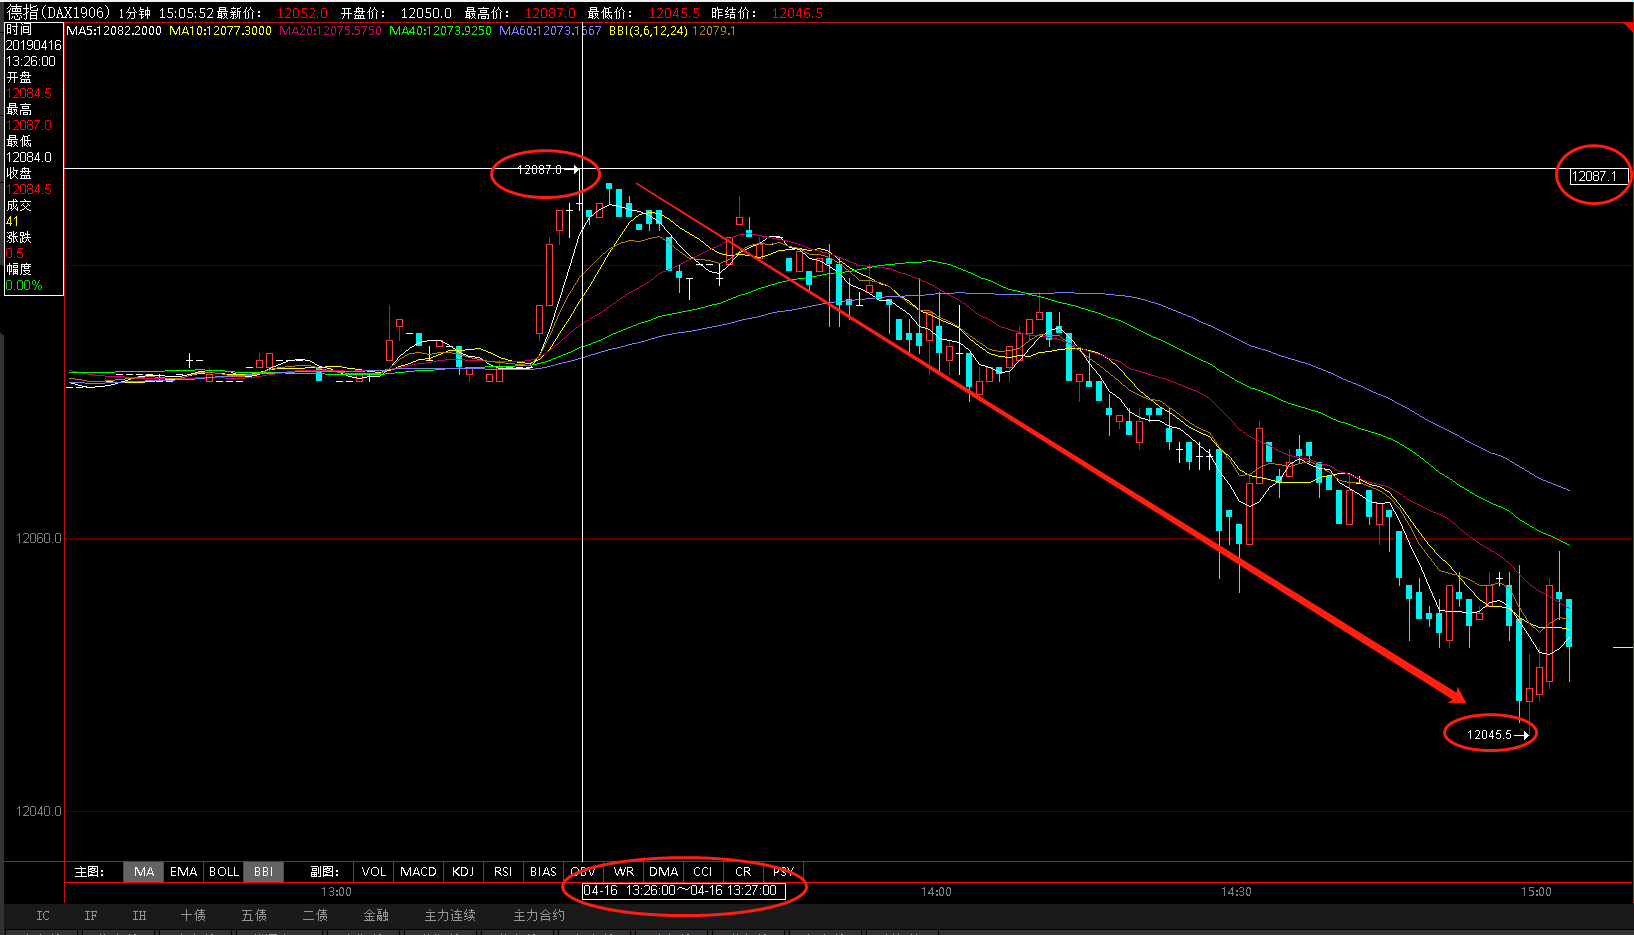1634x935 pixels.
Task: Switch to the 十债 tab
Action: pos(193,916)
